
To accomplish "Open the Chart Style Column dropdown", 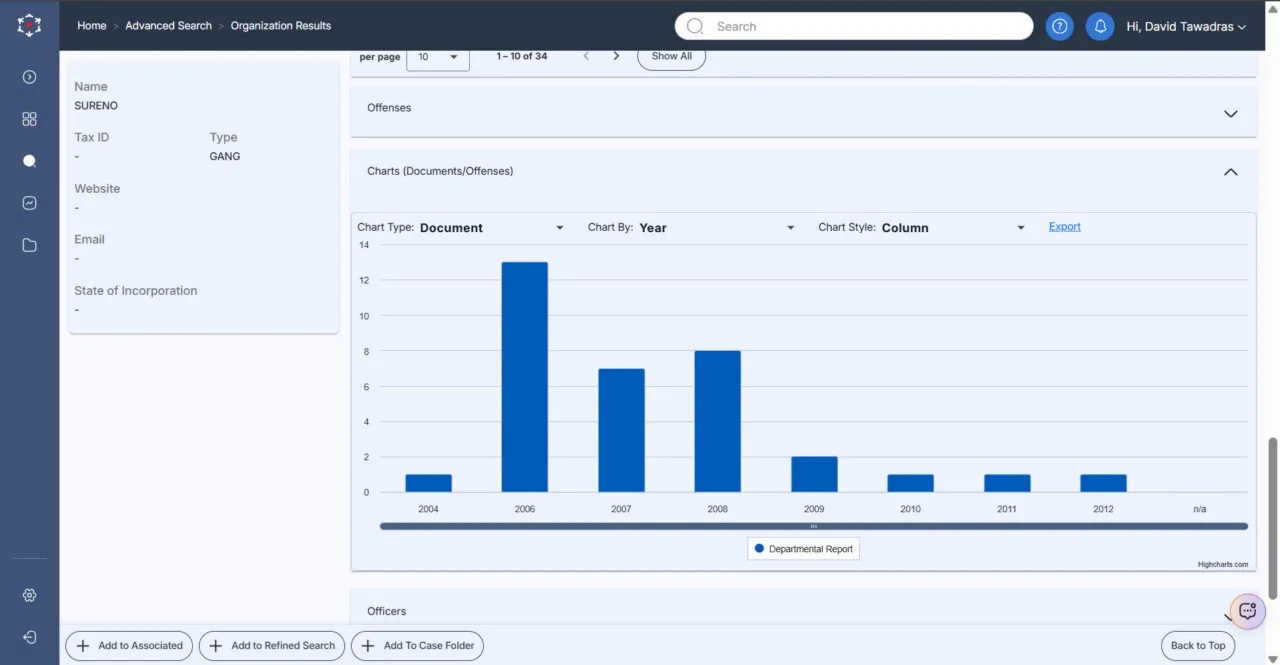I will [953, 228].
